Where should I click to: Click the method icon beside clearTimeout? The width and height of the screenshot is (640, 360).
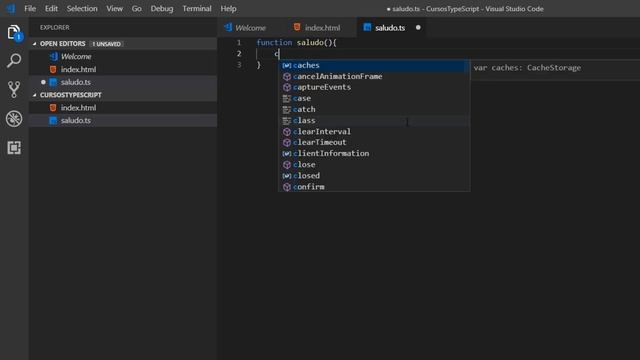(287, 142)
